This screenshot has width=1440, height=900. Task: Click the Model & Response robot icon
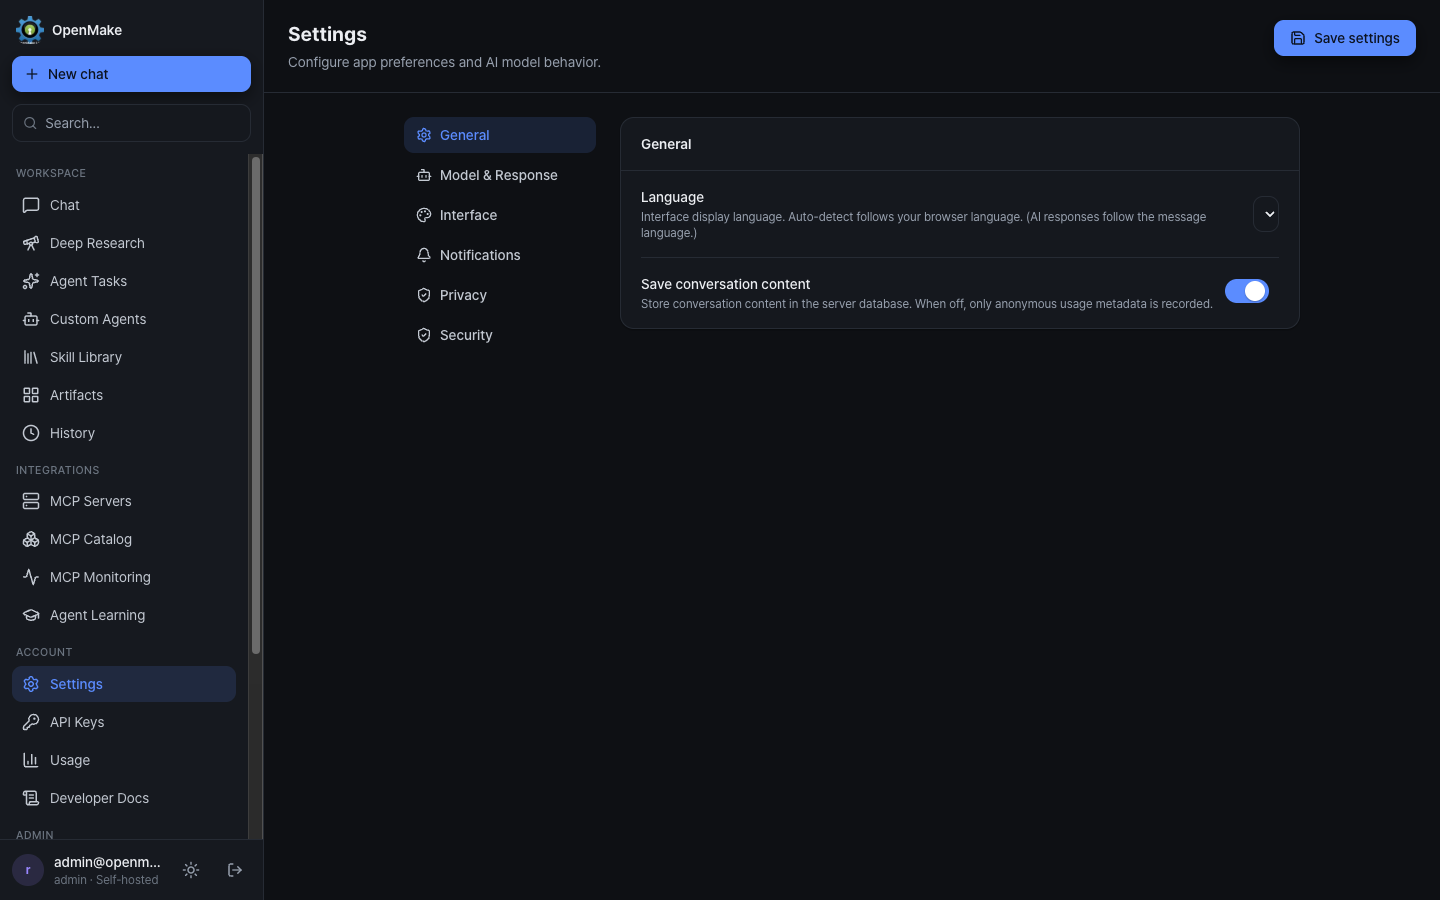tap(424, 175)
